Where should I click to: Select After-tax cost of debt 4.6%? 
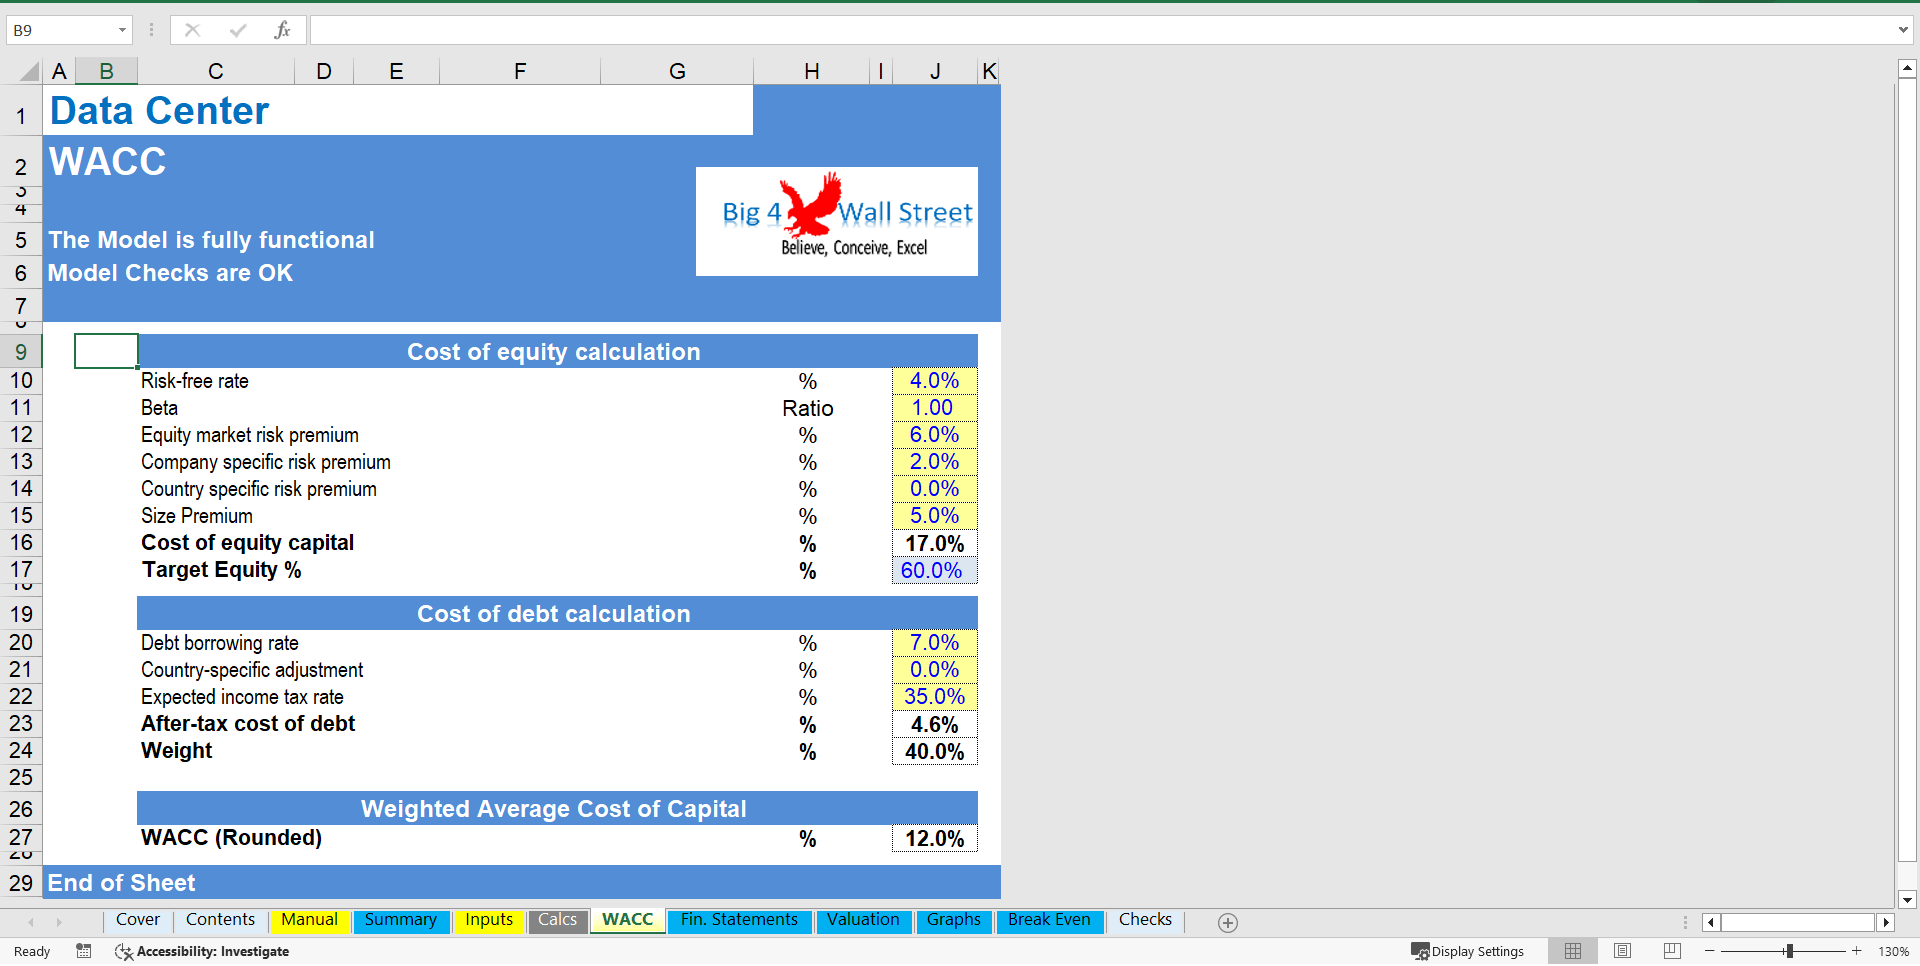click(x=934, y=724)
